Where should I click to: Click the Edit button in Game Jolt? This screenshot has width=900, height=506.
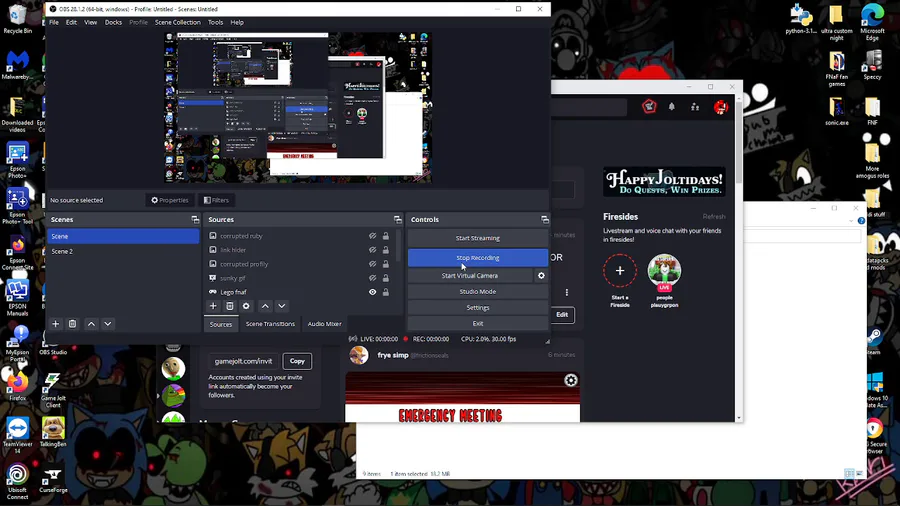point(562,314)
